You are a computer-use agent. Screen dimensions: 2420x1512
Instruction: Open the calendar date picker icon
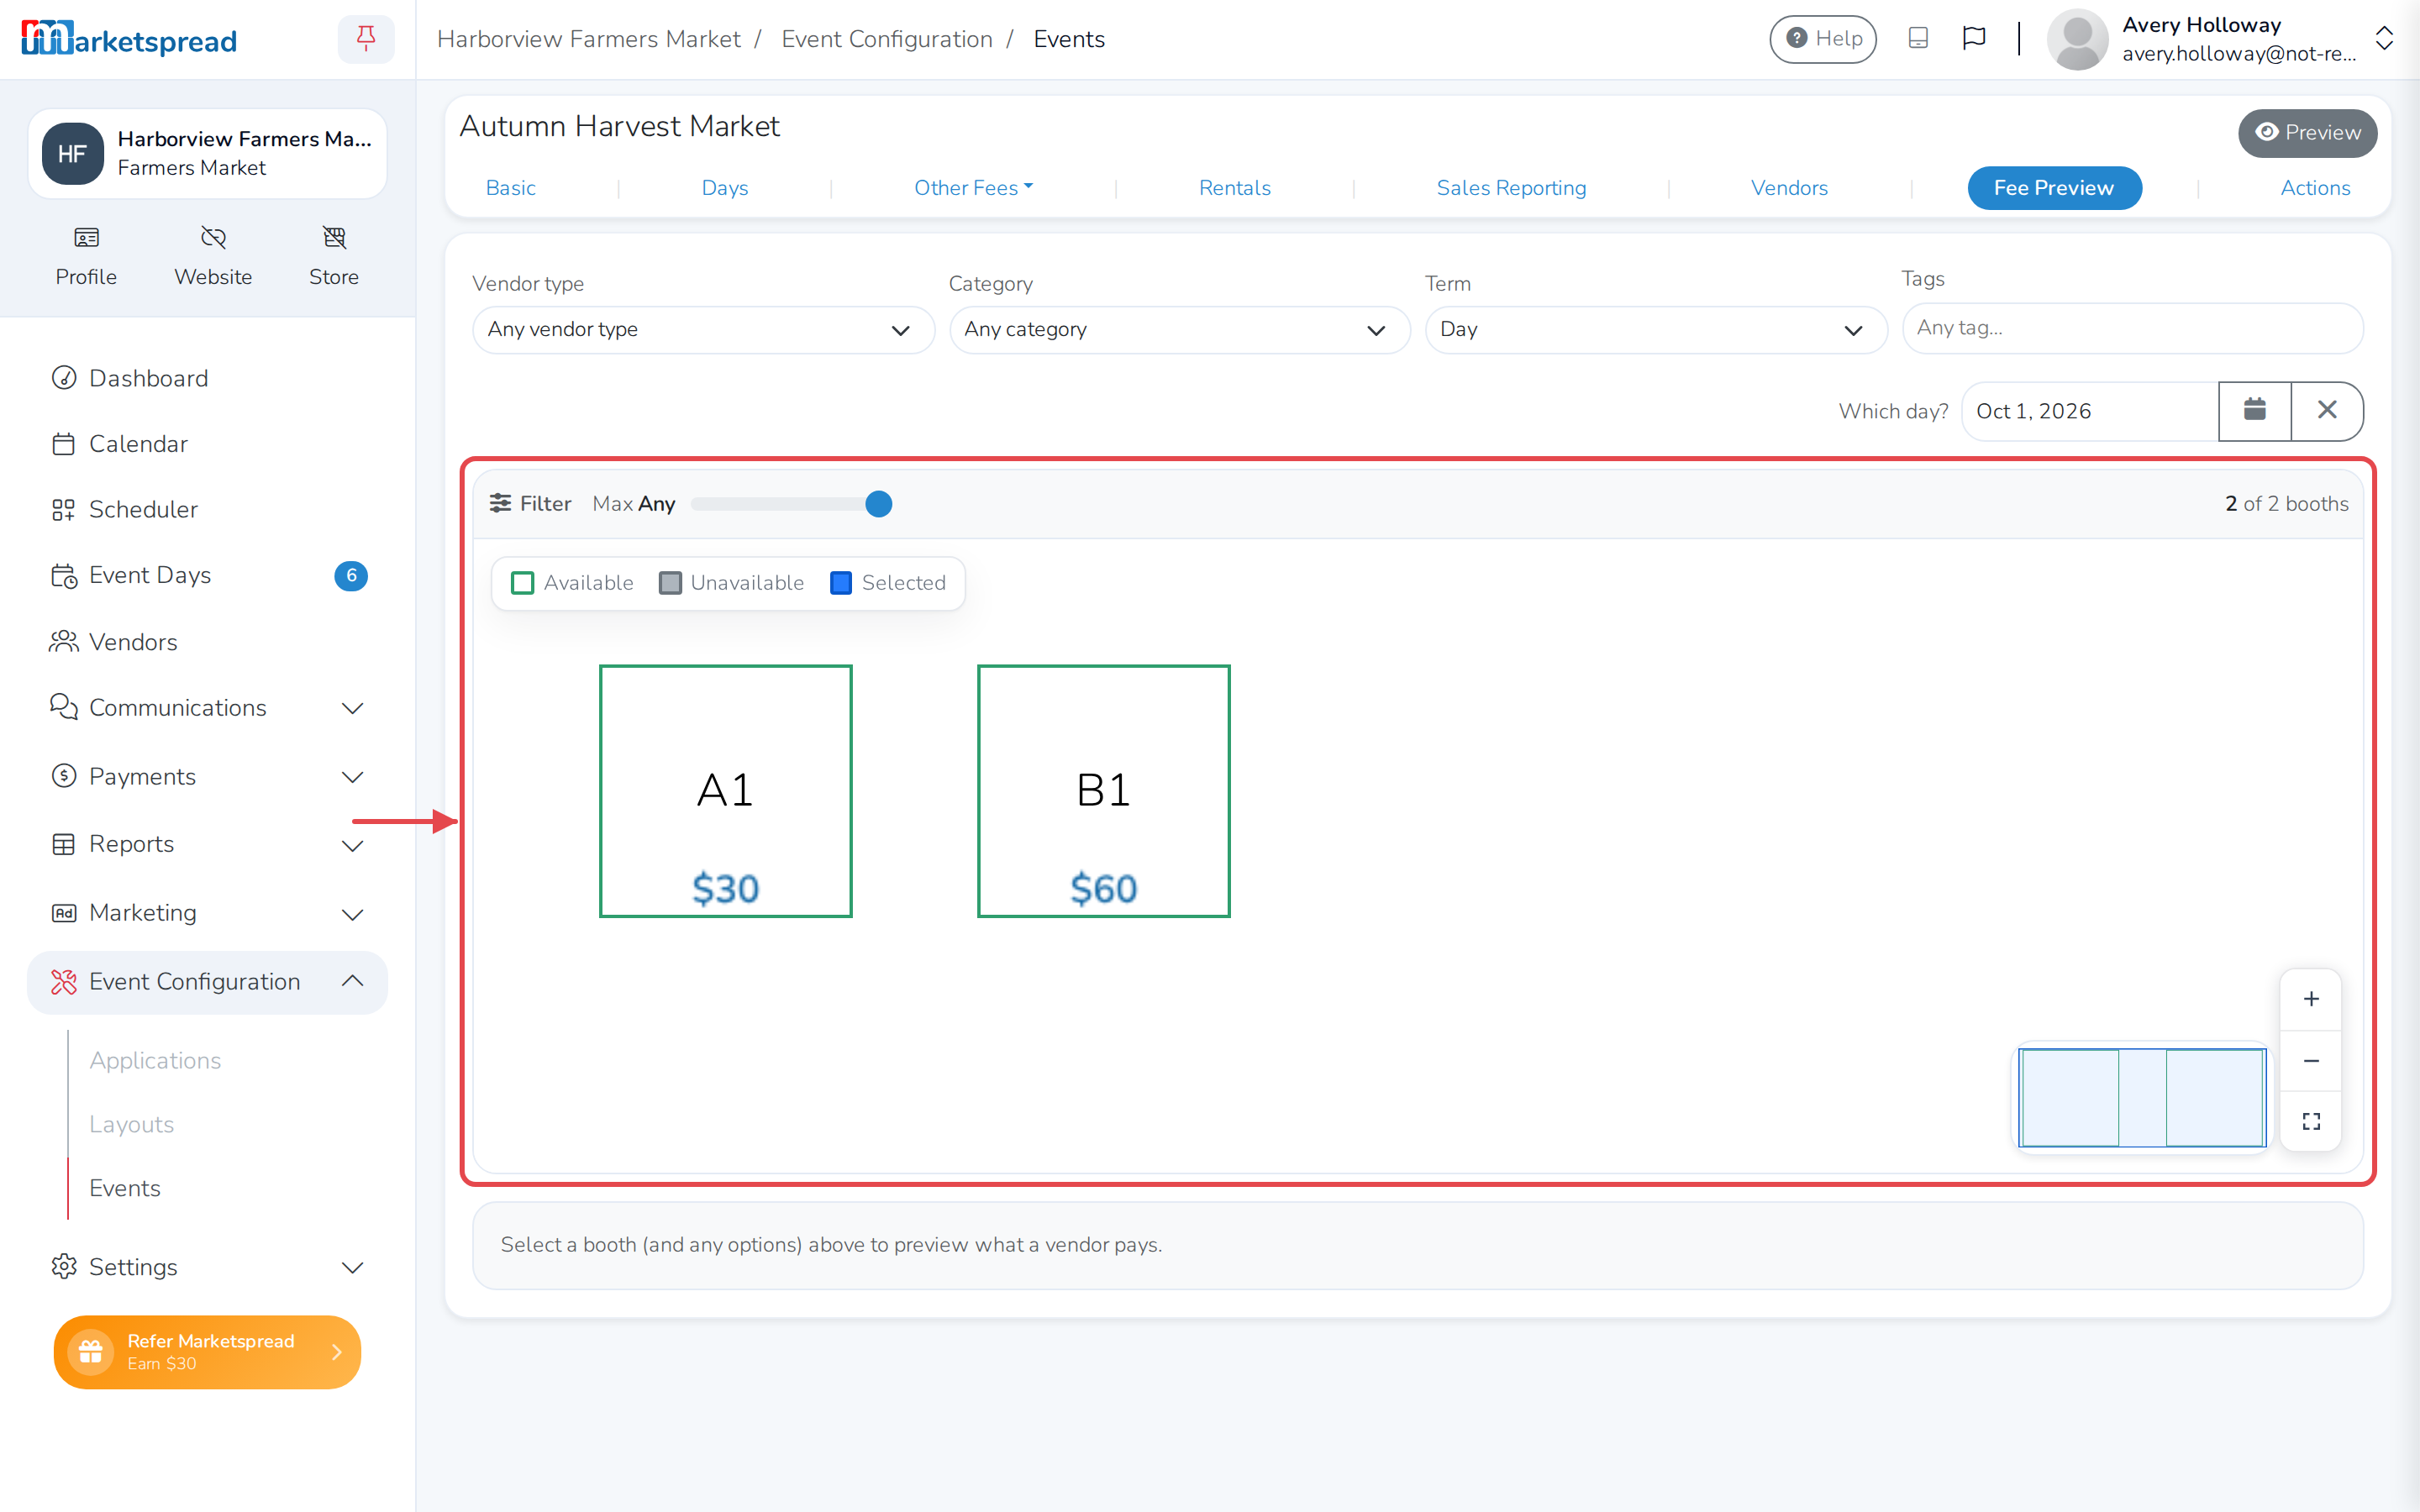(2254, 411)
